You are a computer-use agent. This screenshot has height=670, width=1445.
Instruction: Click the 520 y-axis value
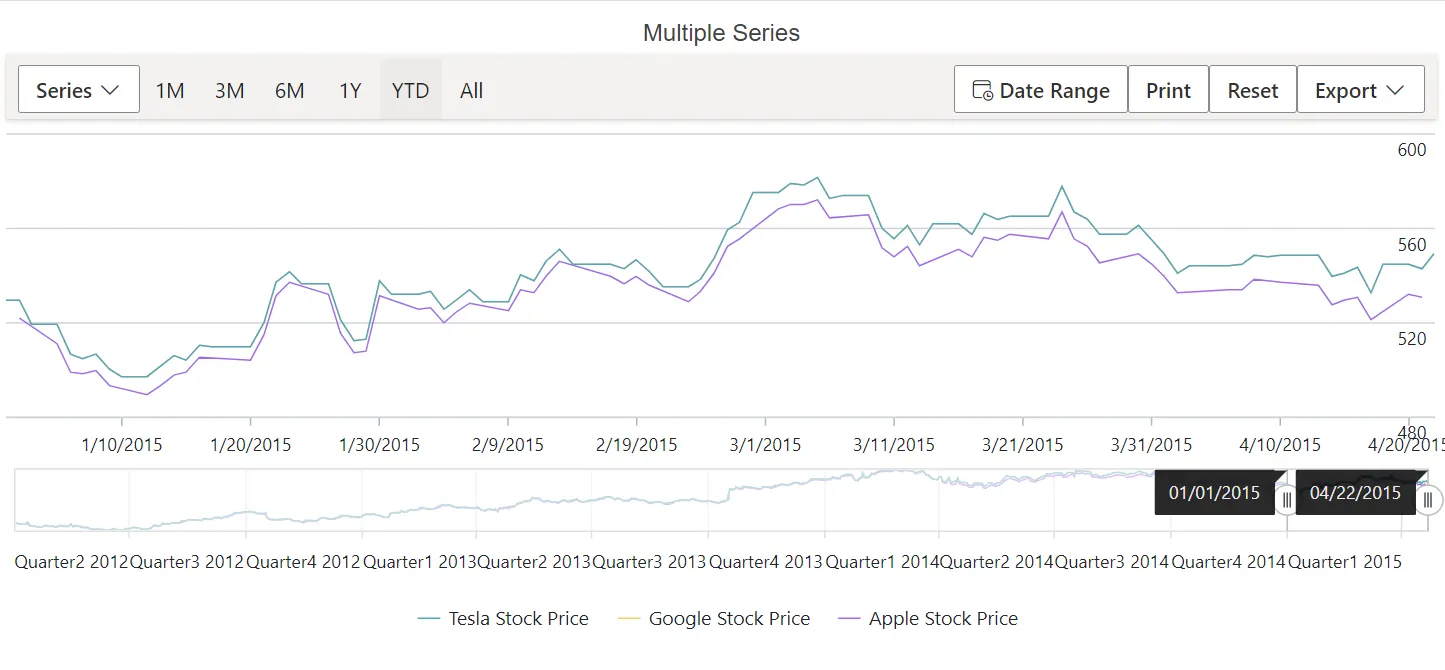(x=1412, y=338)
